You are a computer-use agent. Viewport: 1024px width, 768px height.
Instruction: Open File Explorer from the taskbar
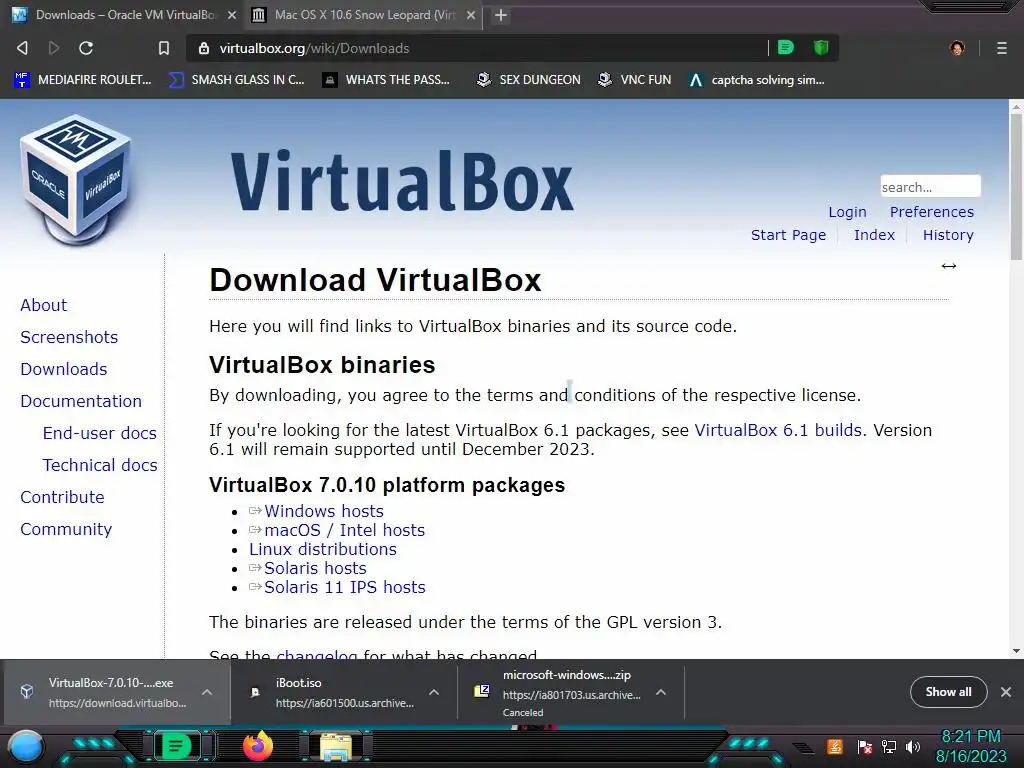(336, 748)
